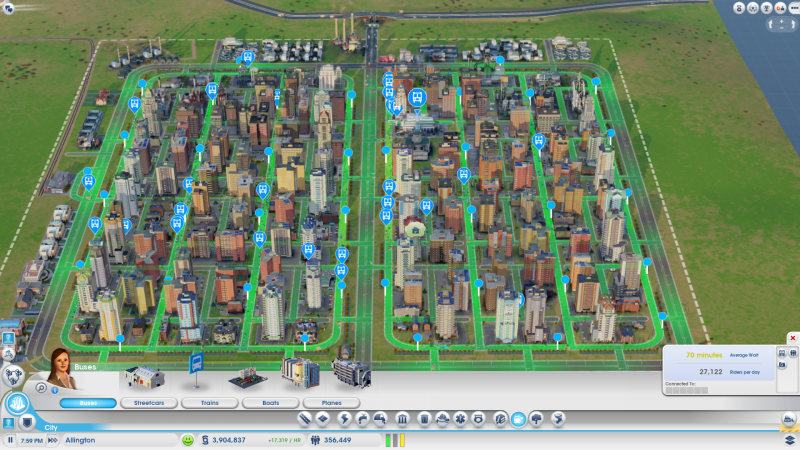Open the Waste Disposal trash can menu
Viewport: 800px width, 450px height.
(424, 419)
